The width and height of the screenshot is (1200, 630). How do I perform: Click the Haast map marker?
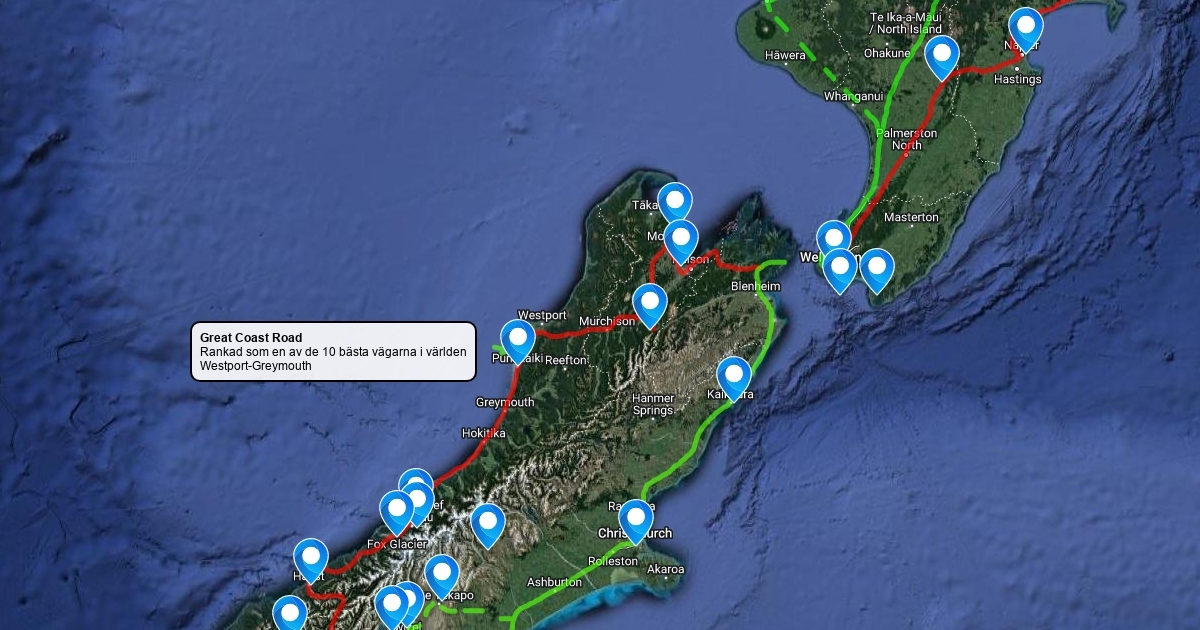pyautogui.click(x=311, y=560)
